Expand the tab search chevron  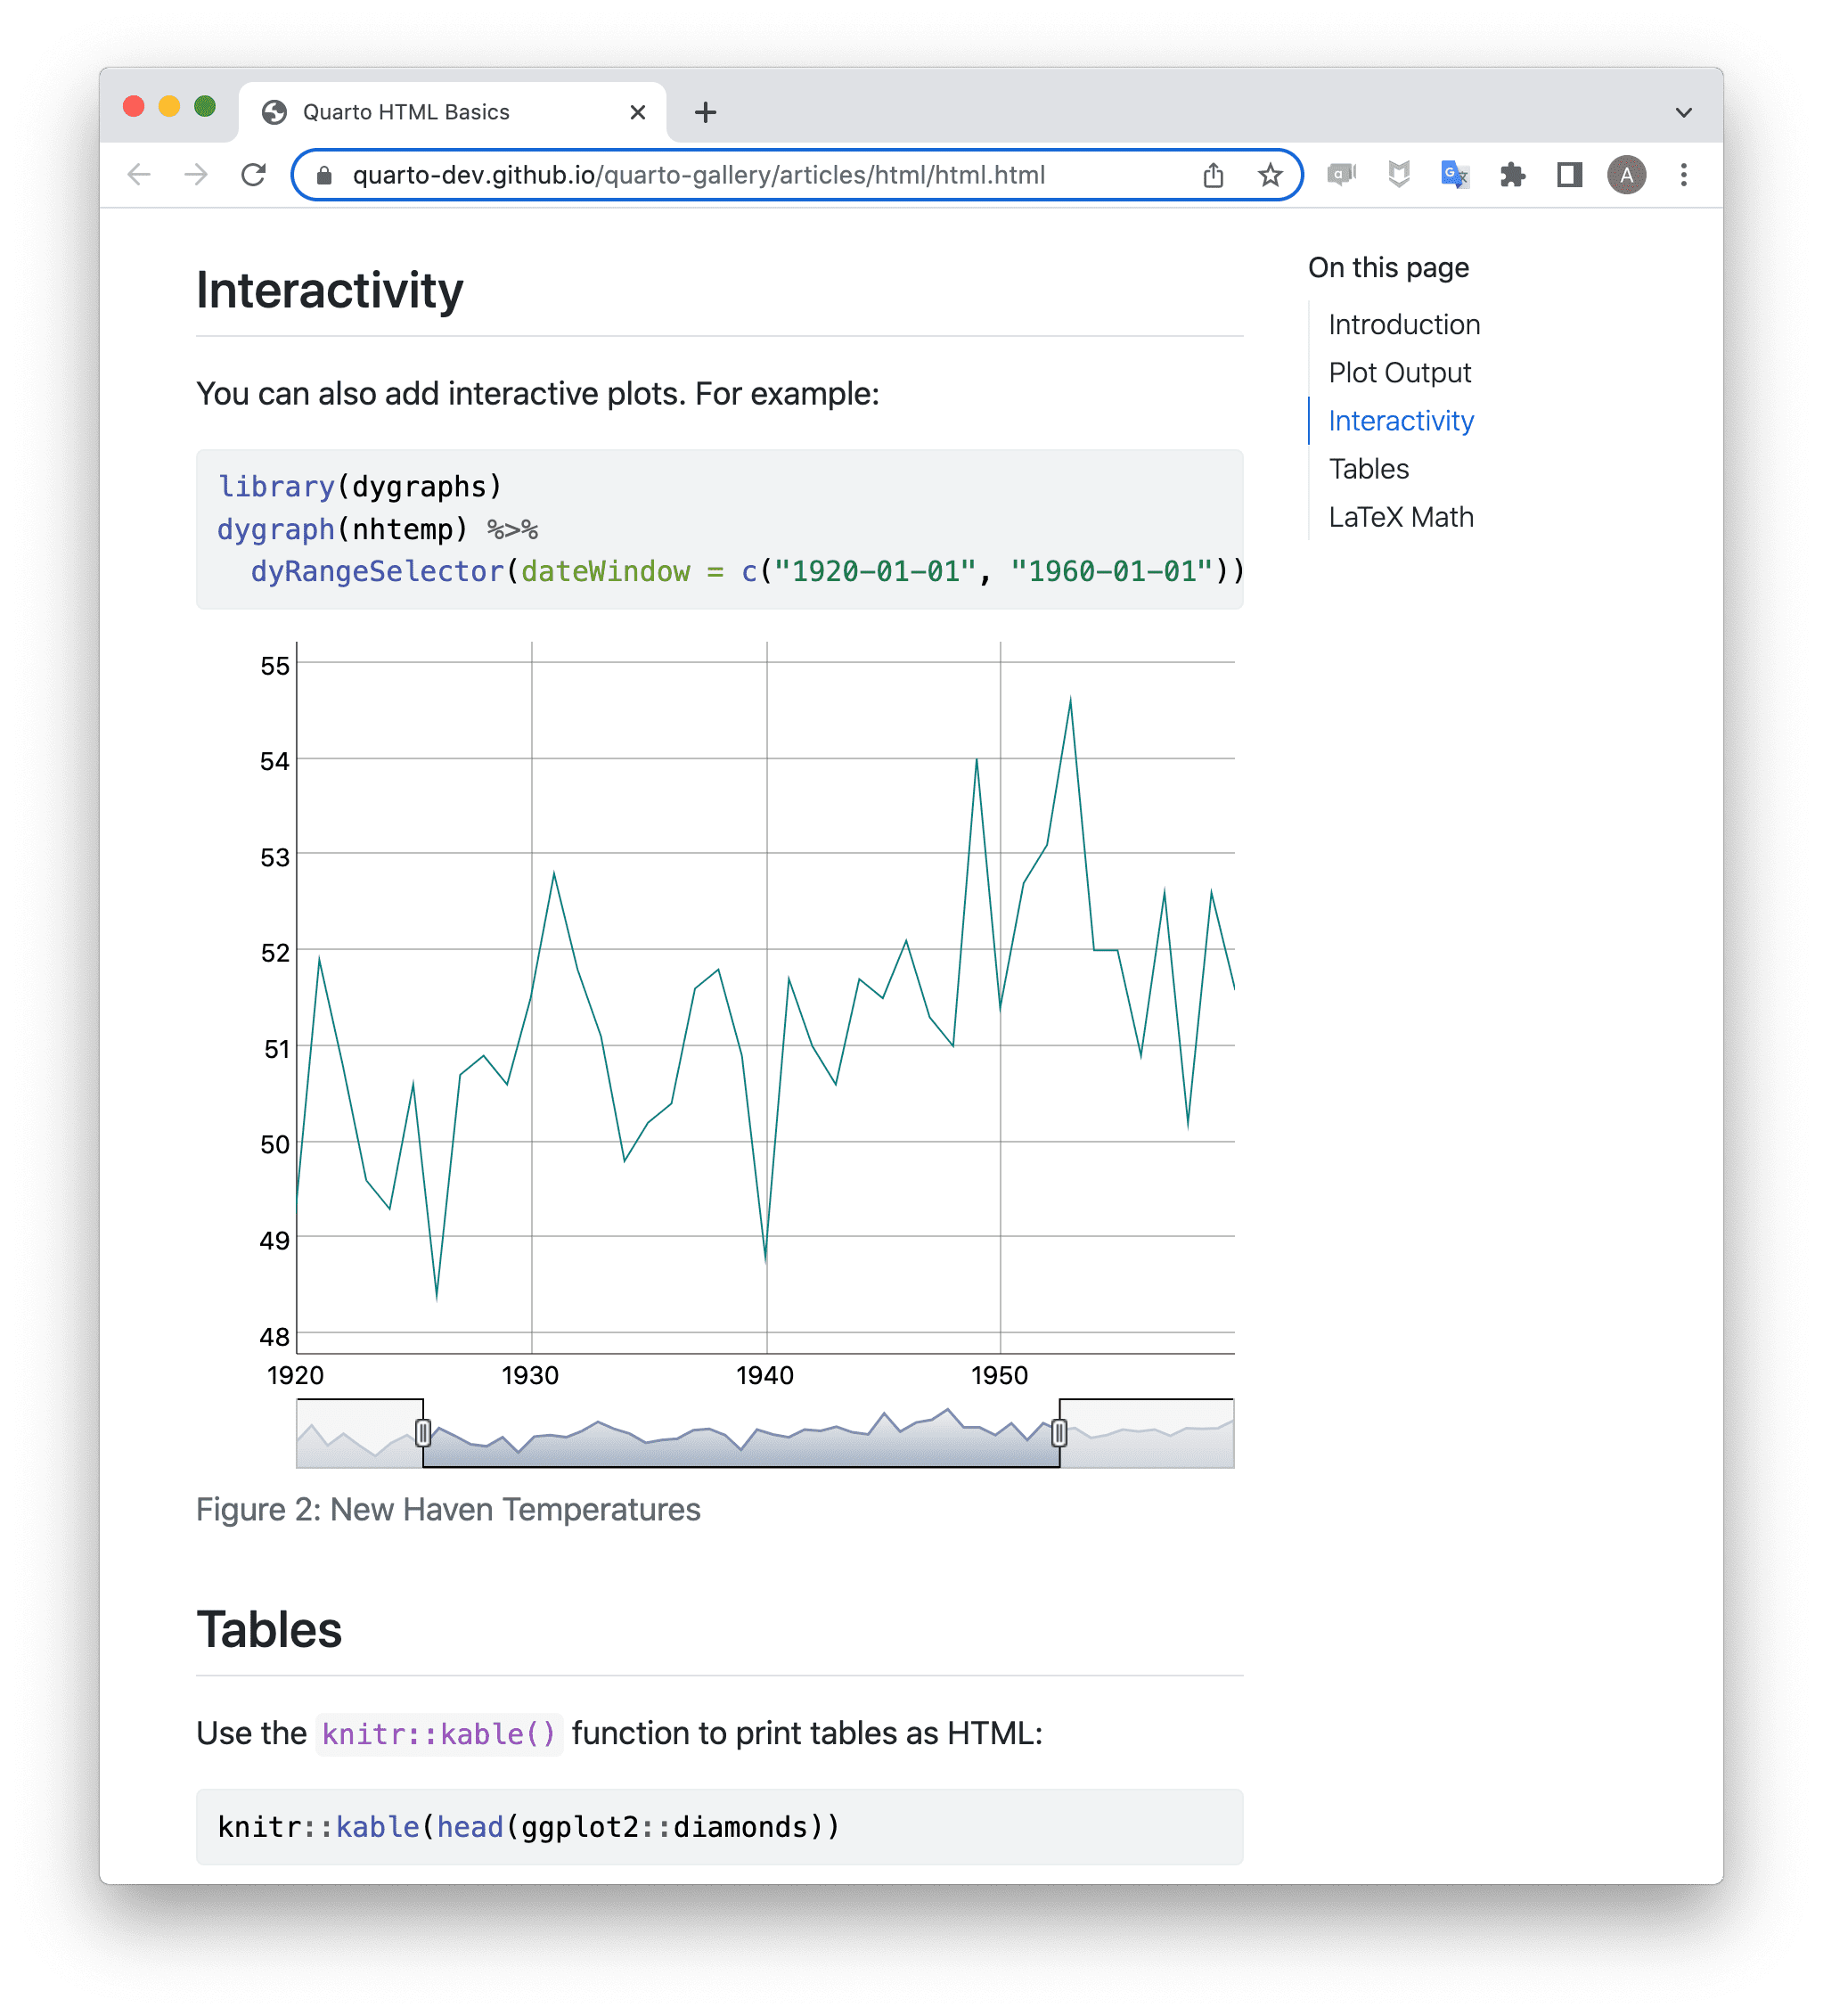[1684, 112]
